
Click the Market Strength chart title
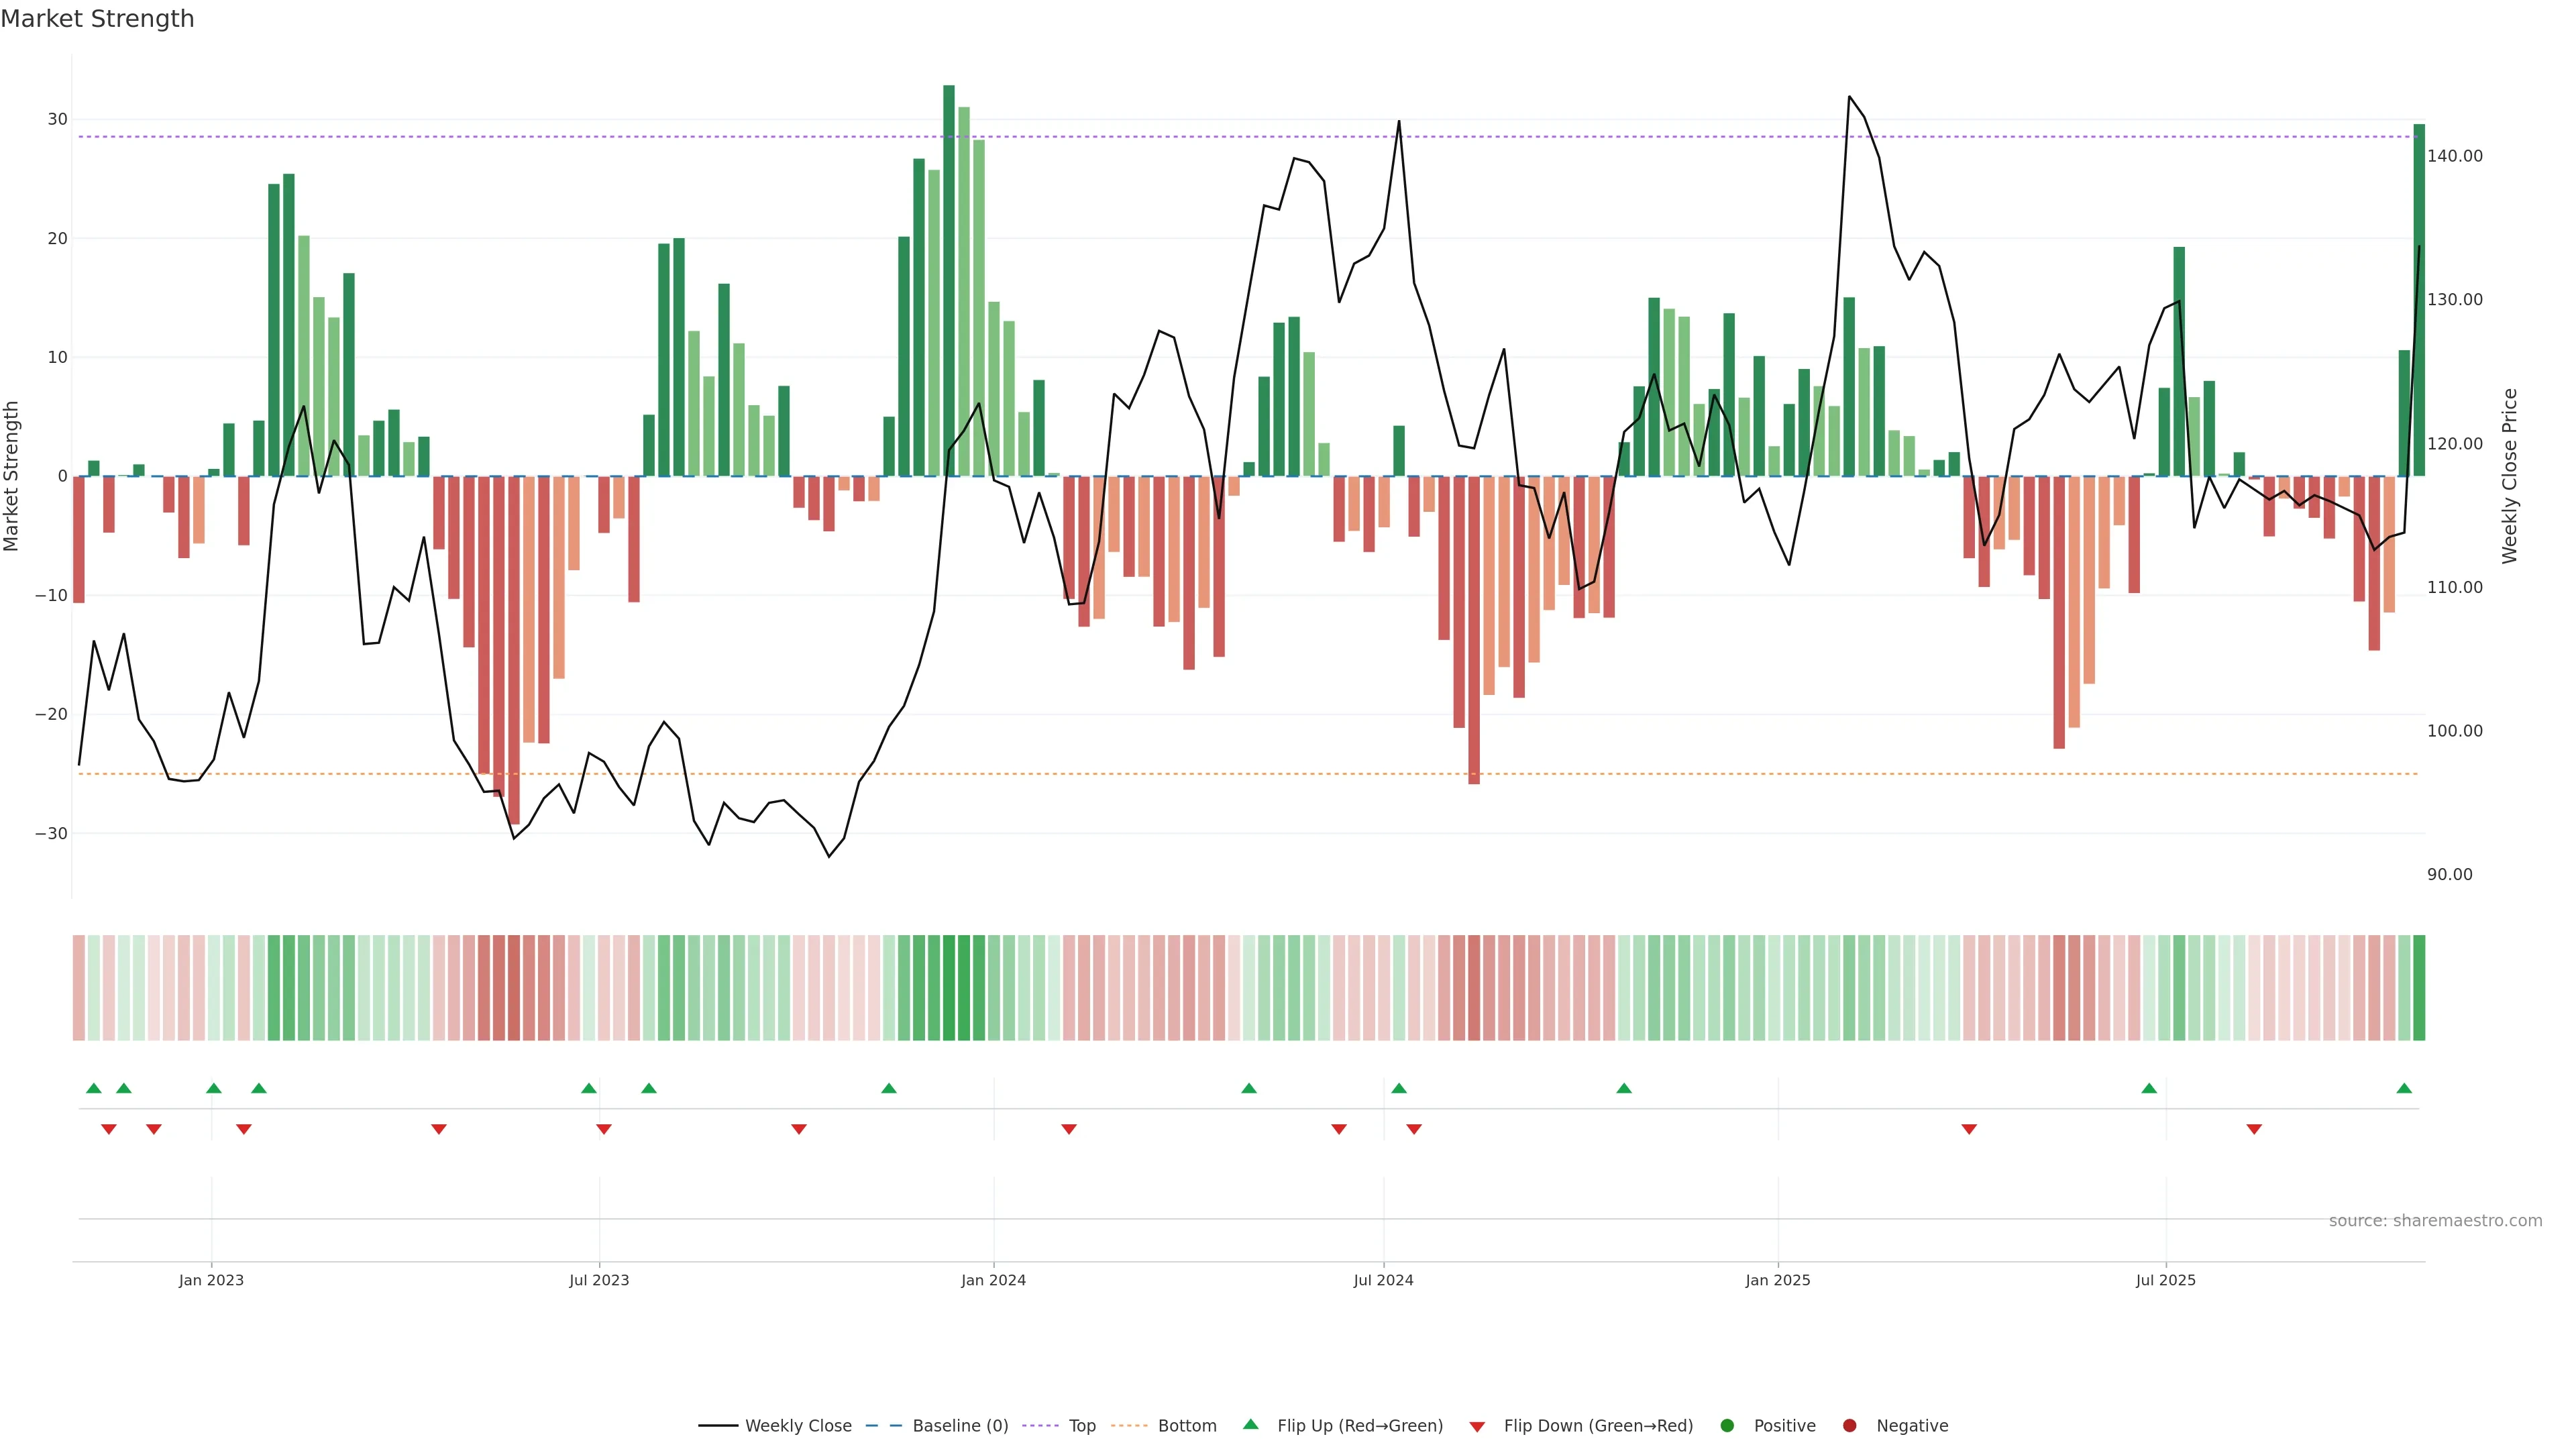[x=97, y=19]
